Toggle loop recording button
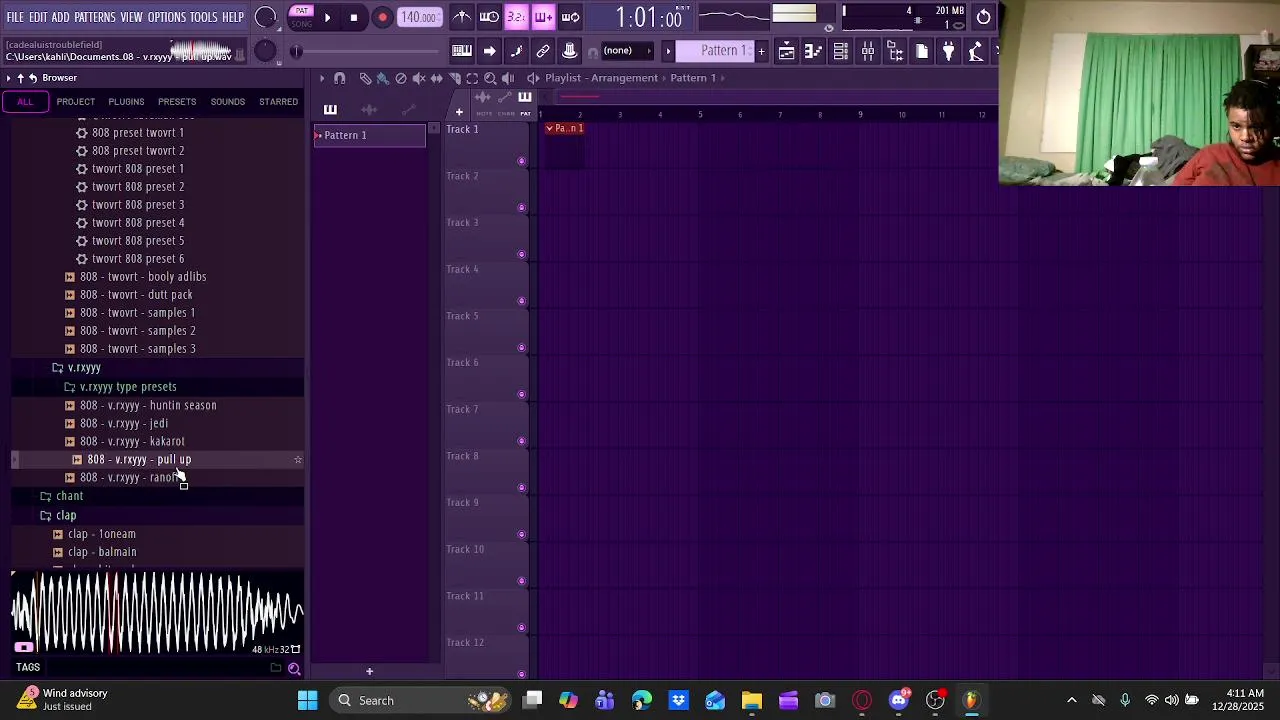The height and width of the screenshot is (720, 1280). [x=570, y=17]
